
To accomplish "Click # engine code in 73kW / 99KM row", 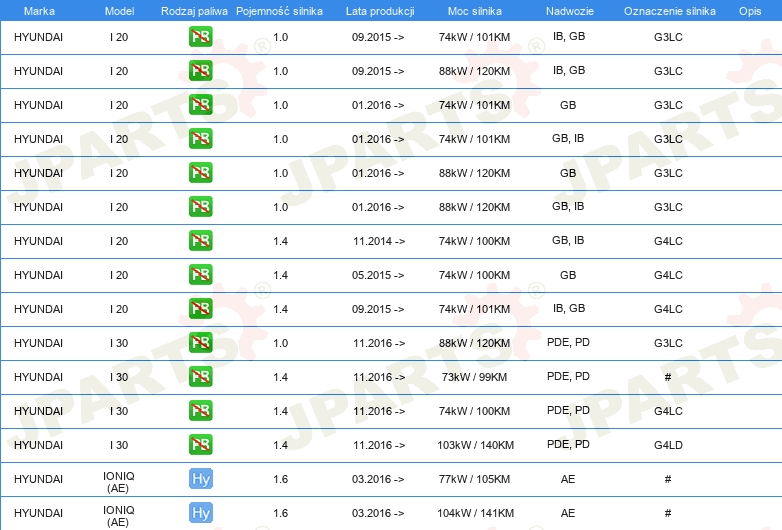I will (x=668, y=377).
